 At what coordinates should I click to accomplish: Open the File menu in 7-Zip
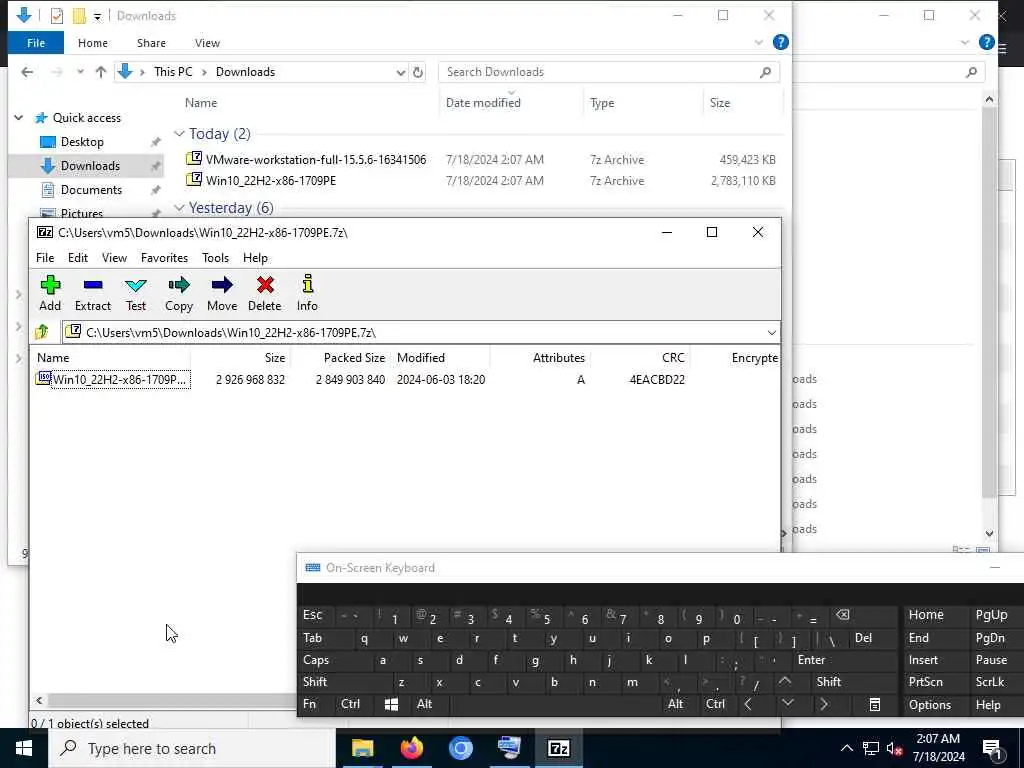click(45, 258)
